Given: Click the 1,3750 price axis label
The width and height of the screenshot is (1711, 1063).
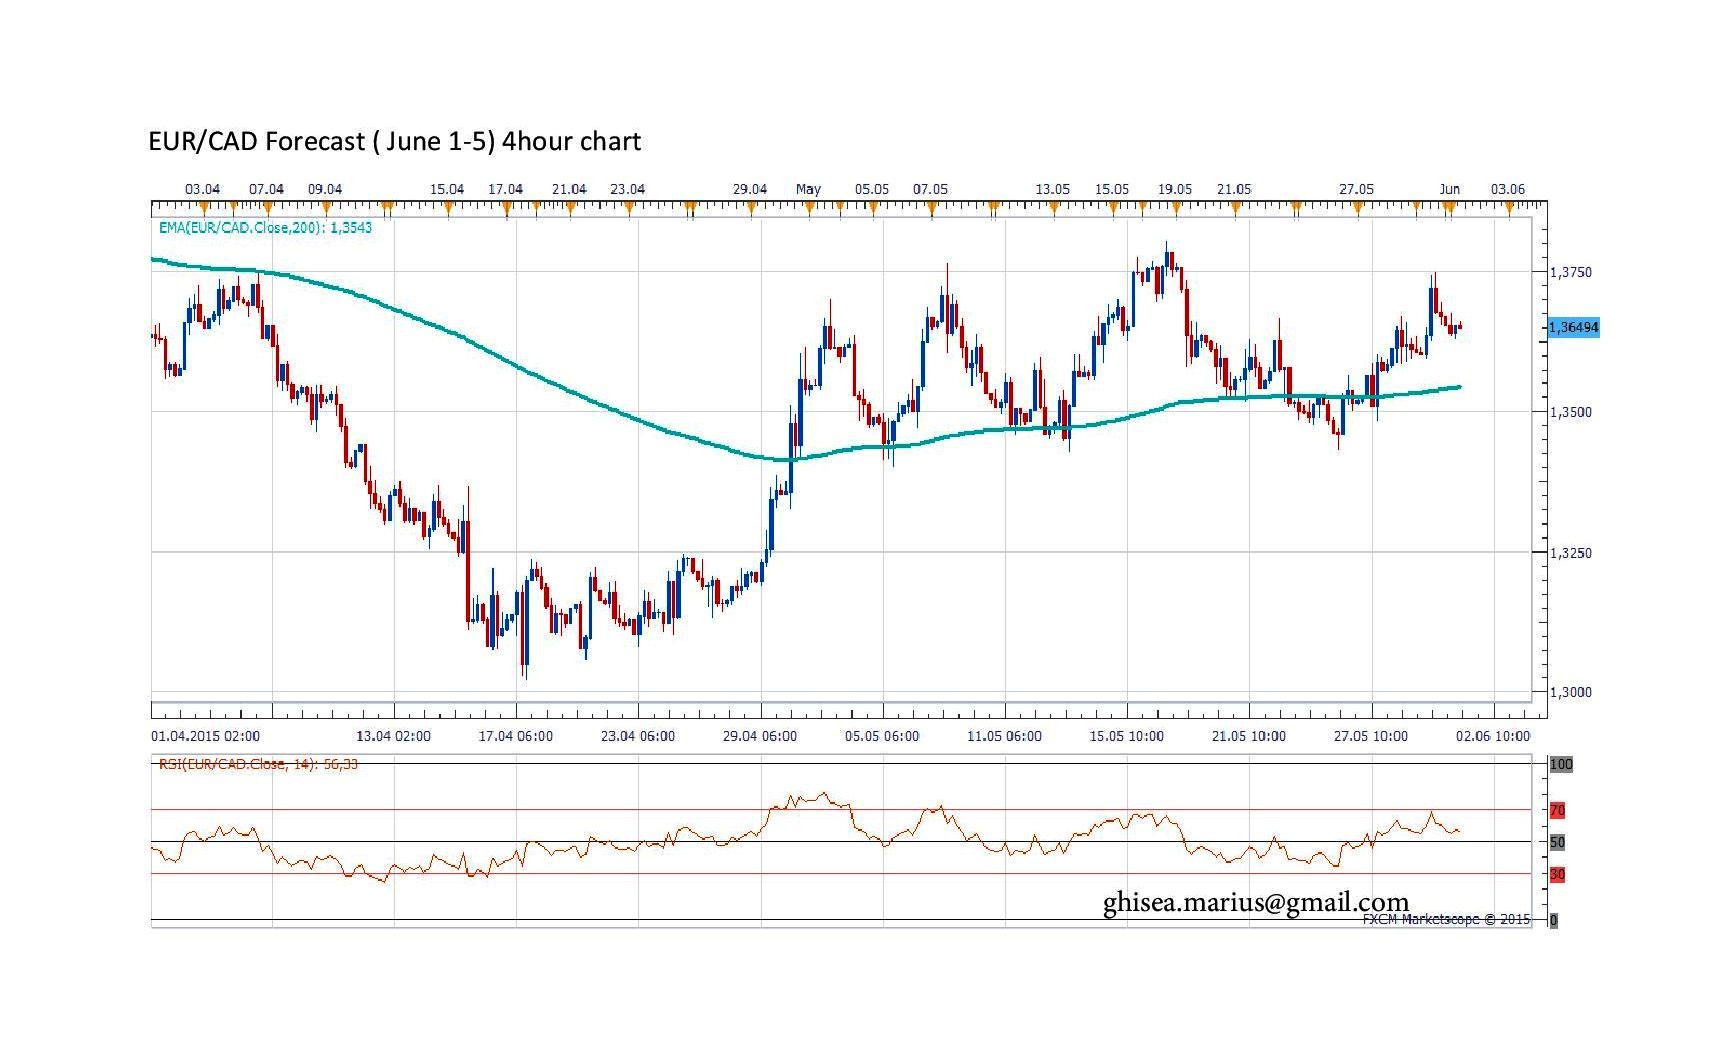Looking at the screenshot, I should (x=1570, y=272).
